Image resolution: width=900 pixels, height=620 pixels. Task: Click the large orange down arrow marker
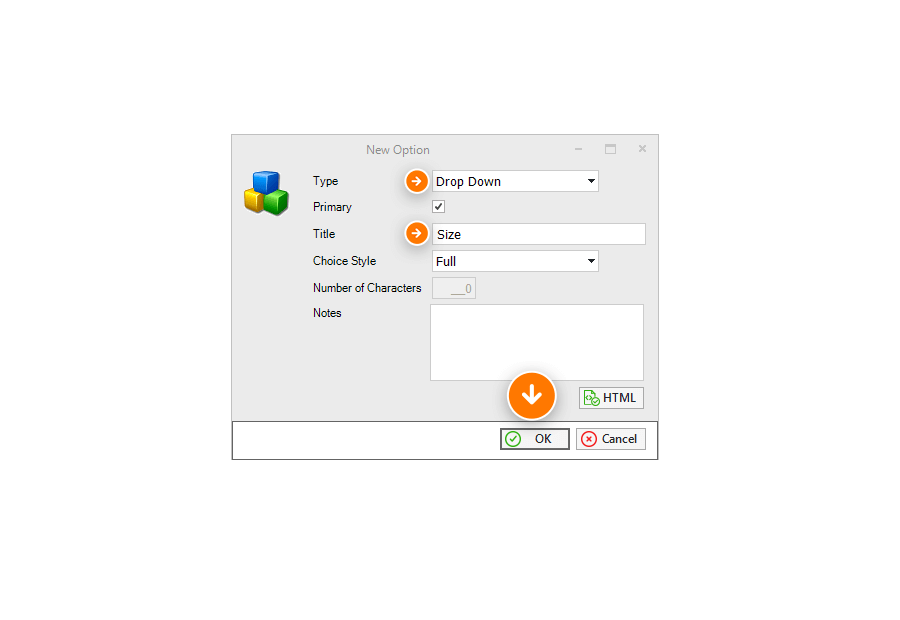click(x=532, y=396)
